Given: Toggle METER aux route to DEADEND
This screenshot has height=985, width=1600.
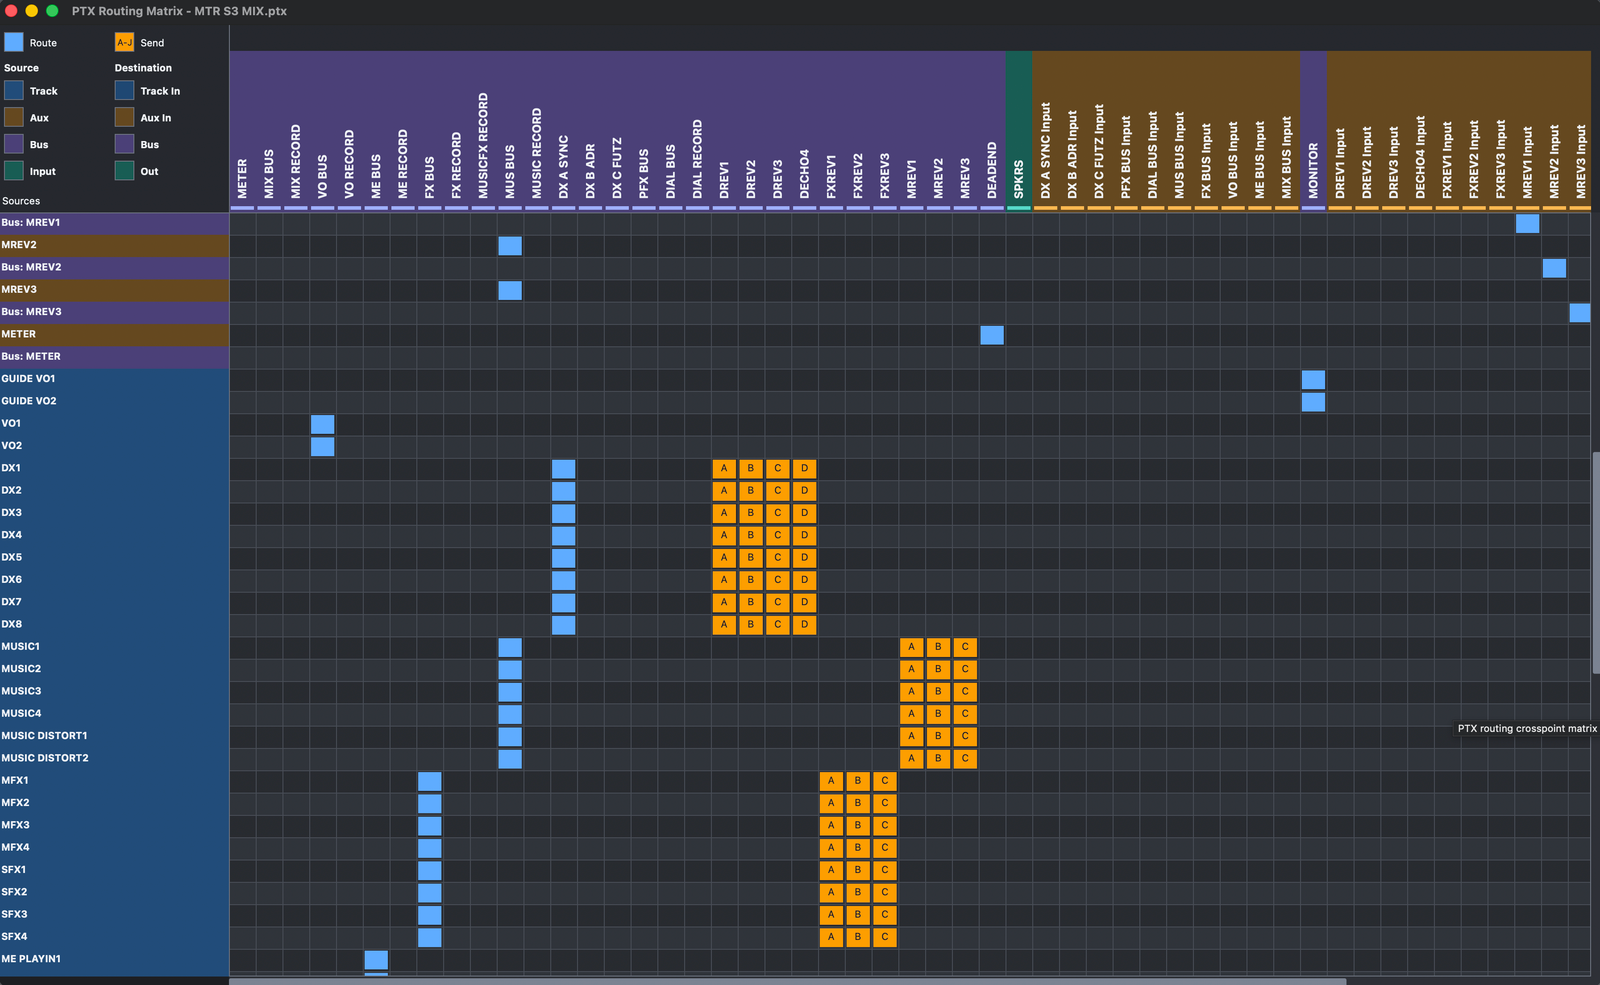Looking at the screenshot, I should (992, 335).
